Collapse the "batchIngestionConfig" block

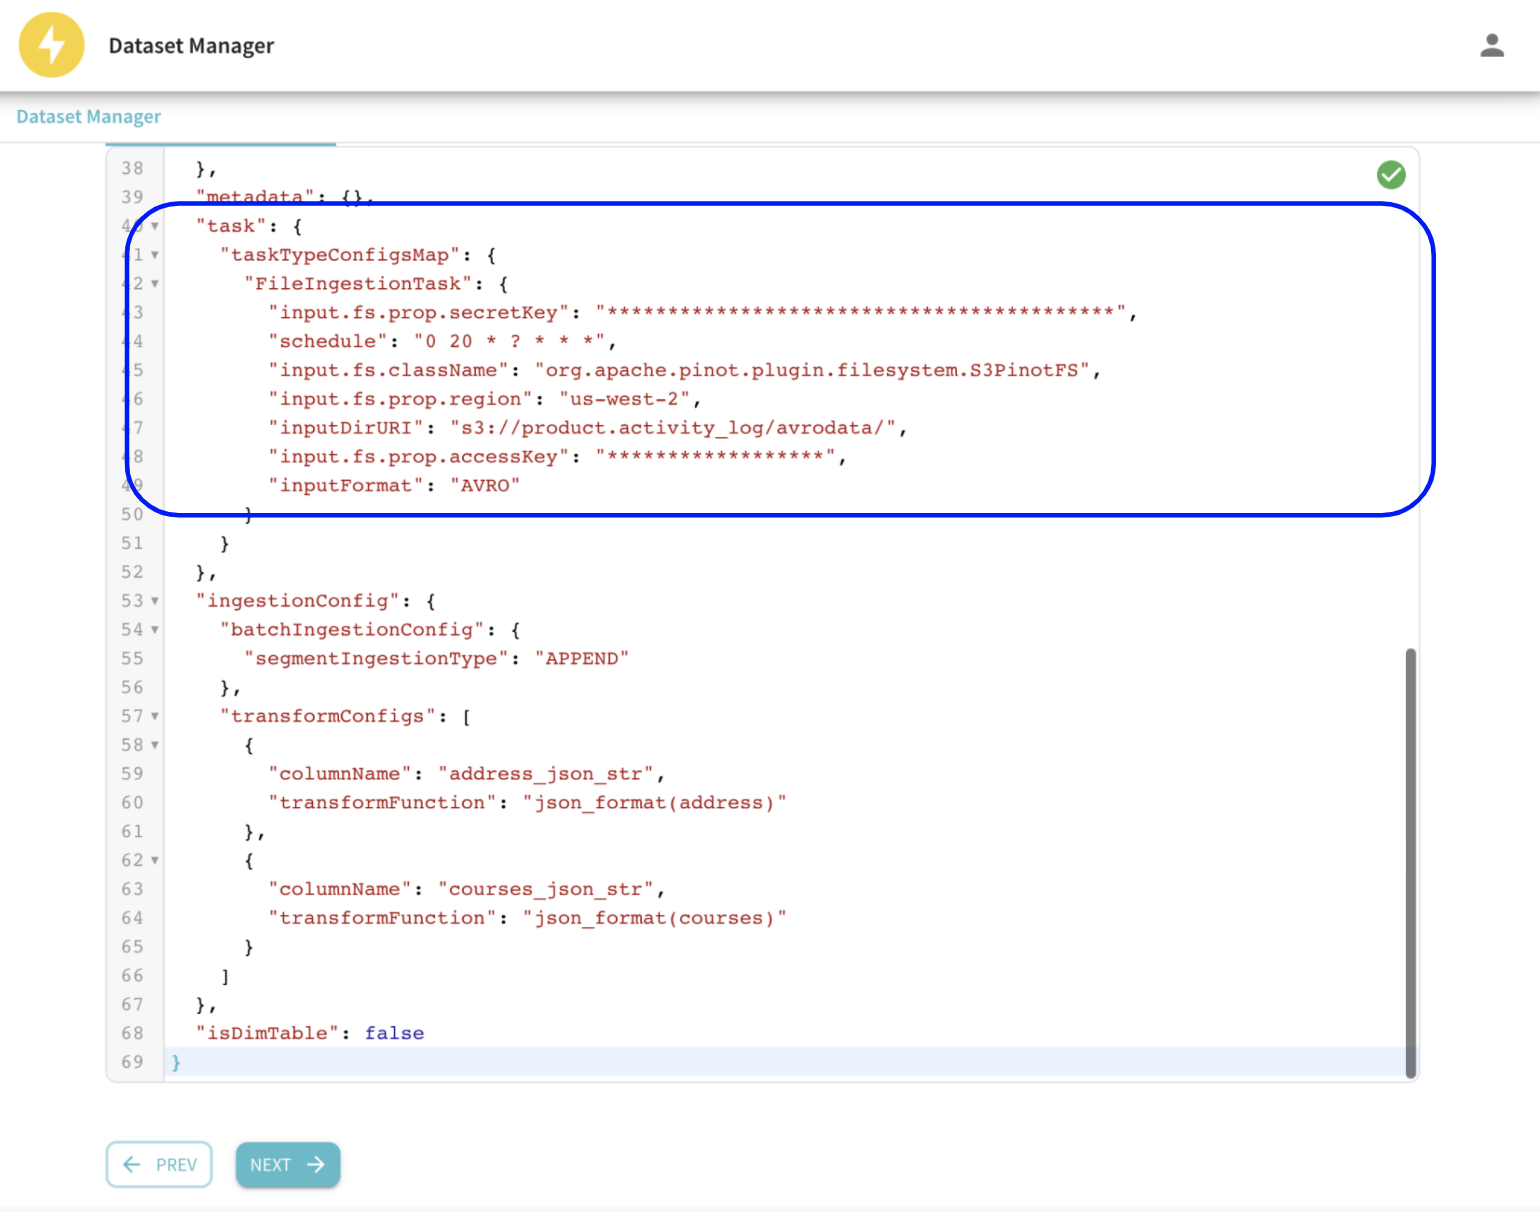pos(156,630)
